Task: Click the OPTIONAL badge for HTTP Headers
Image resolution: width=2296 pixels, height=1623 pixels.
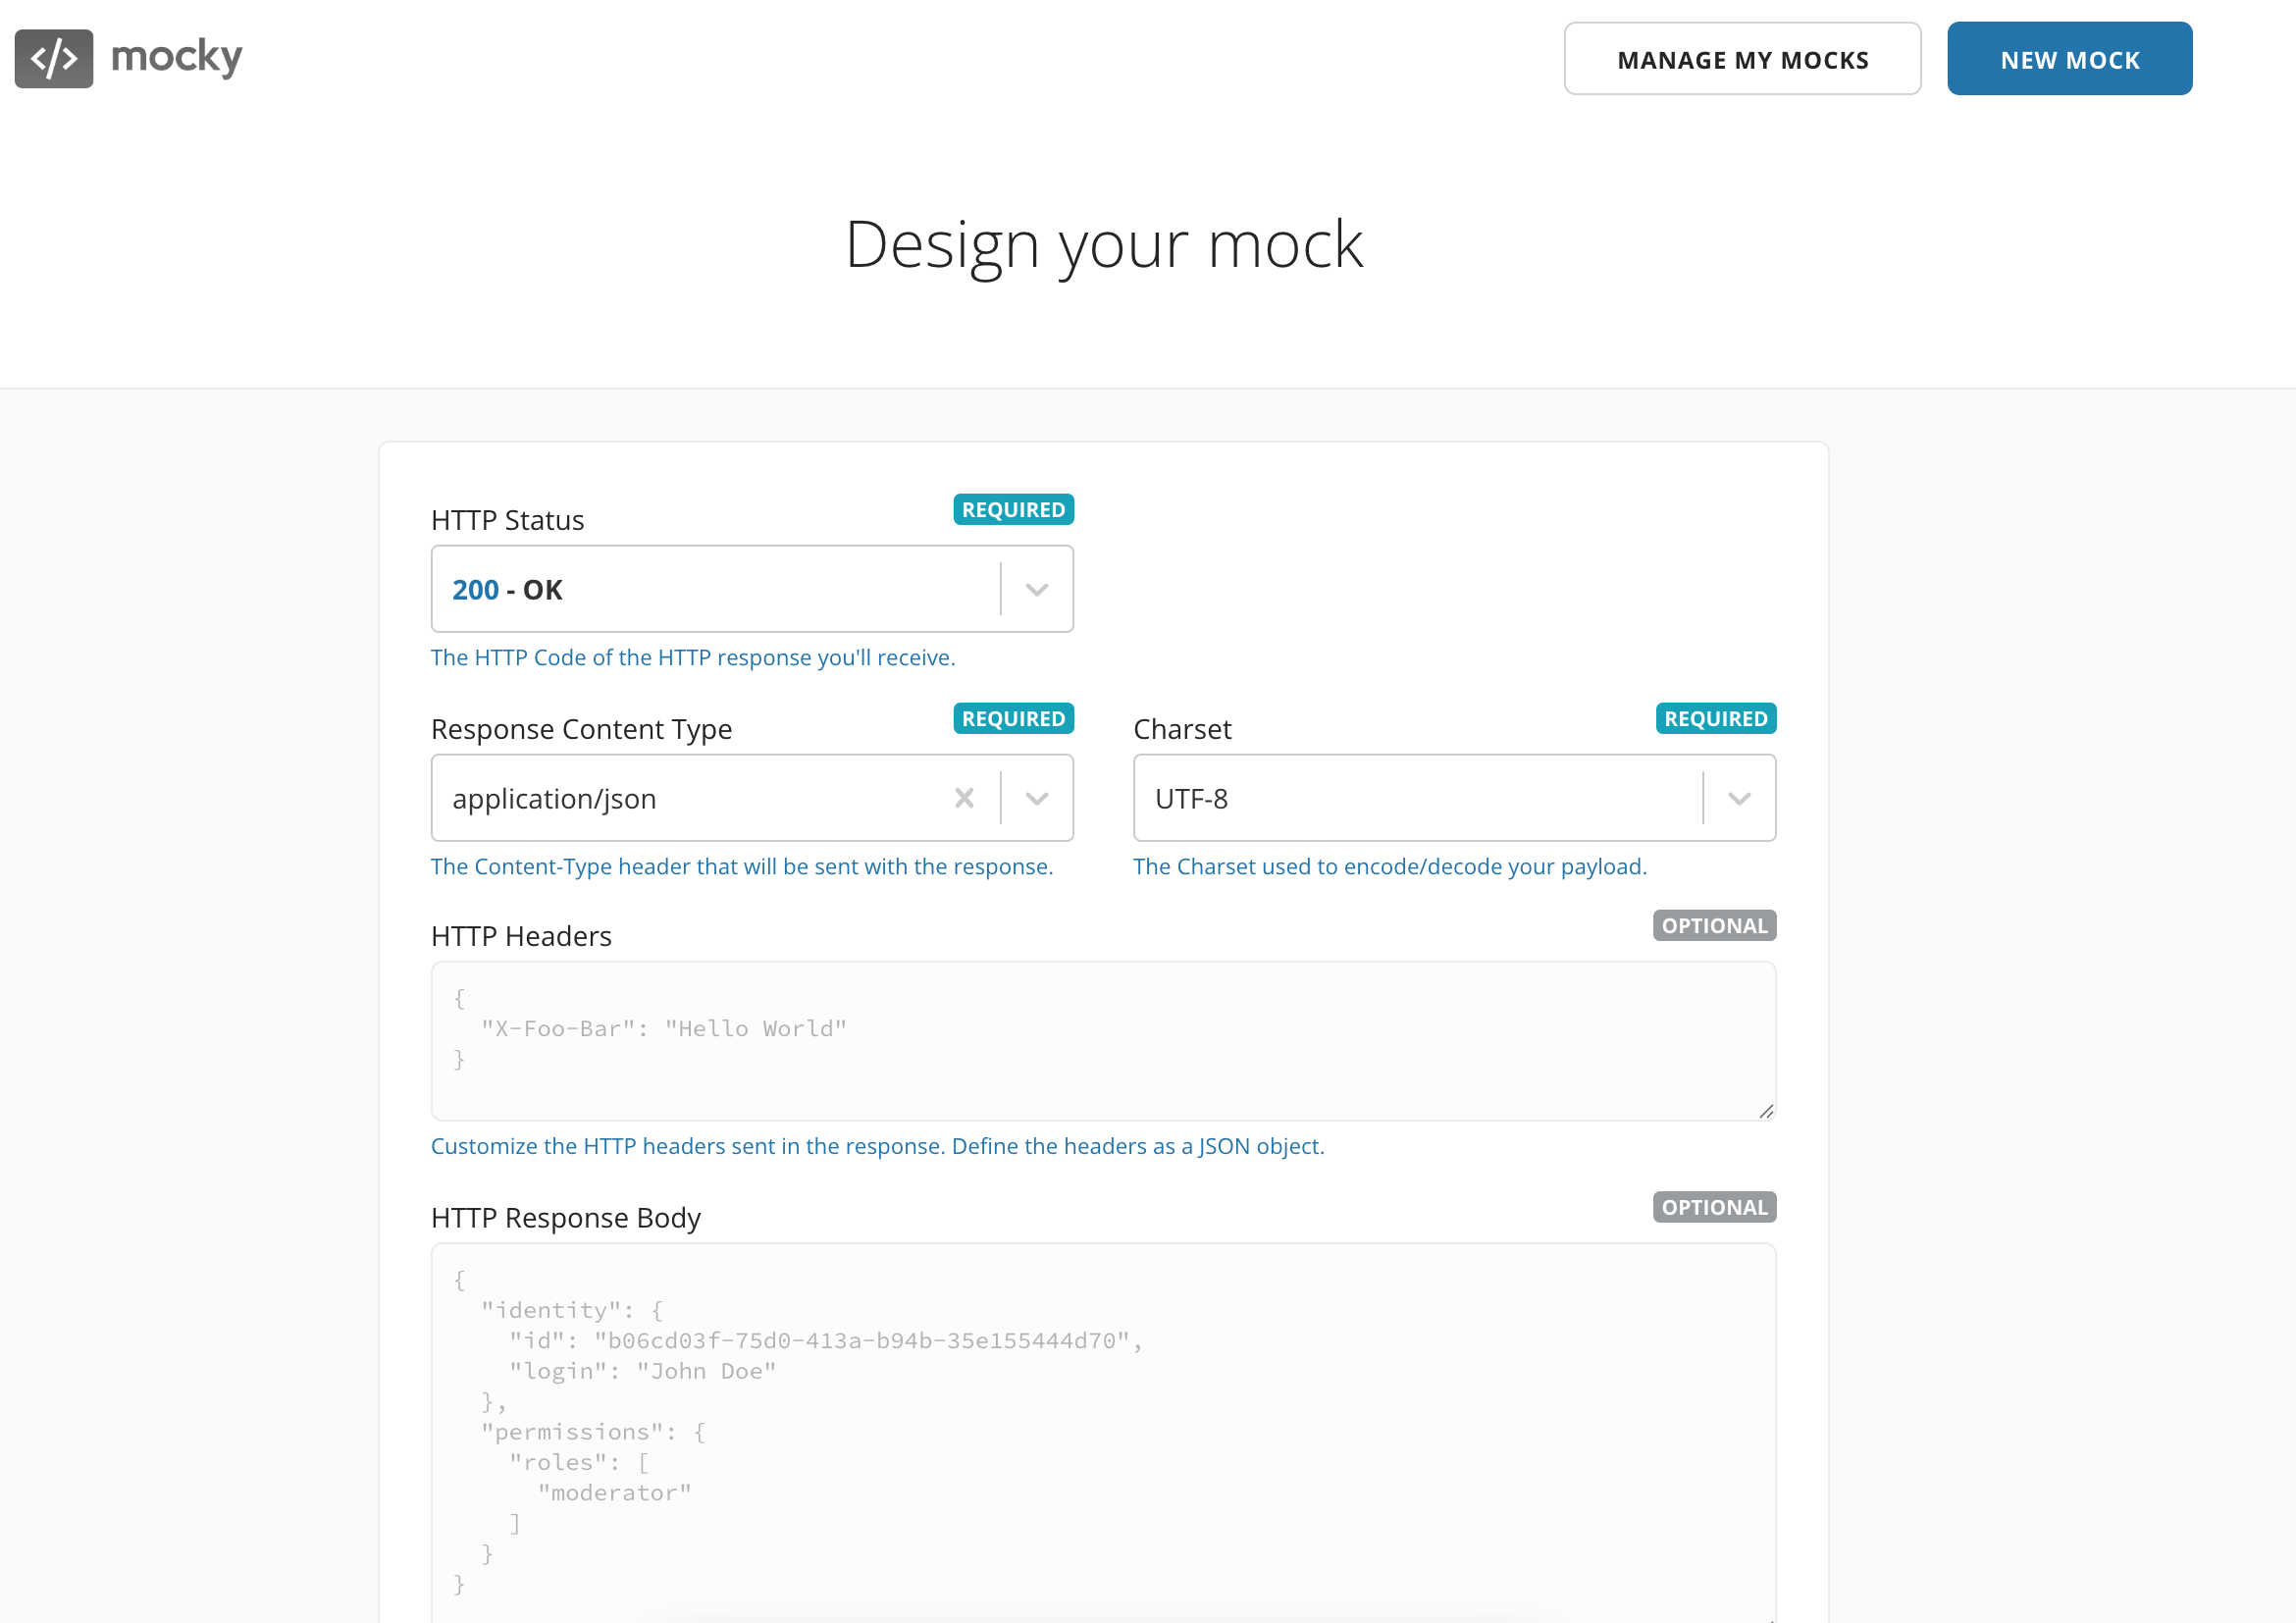Action: 1714,925
